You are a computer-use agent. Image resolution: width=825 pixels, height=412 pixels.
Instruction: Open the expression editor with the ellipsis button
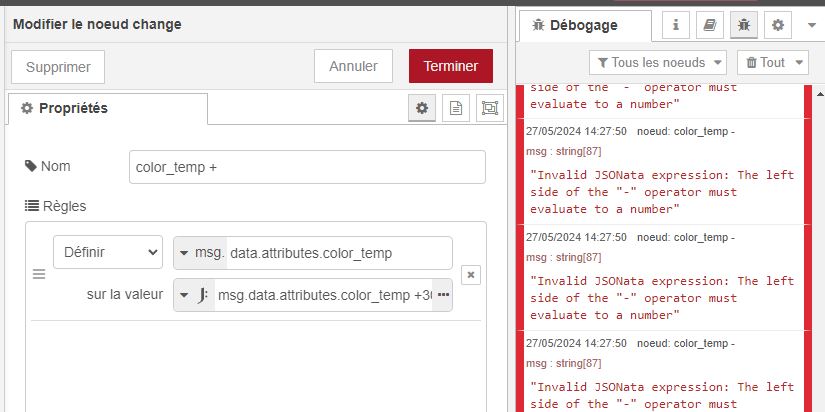click(x=442, y=295)
